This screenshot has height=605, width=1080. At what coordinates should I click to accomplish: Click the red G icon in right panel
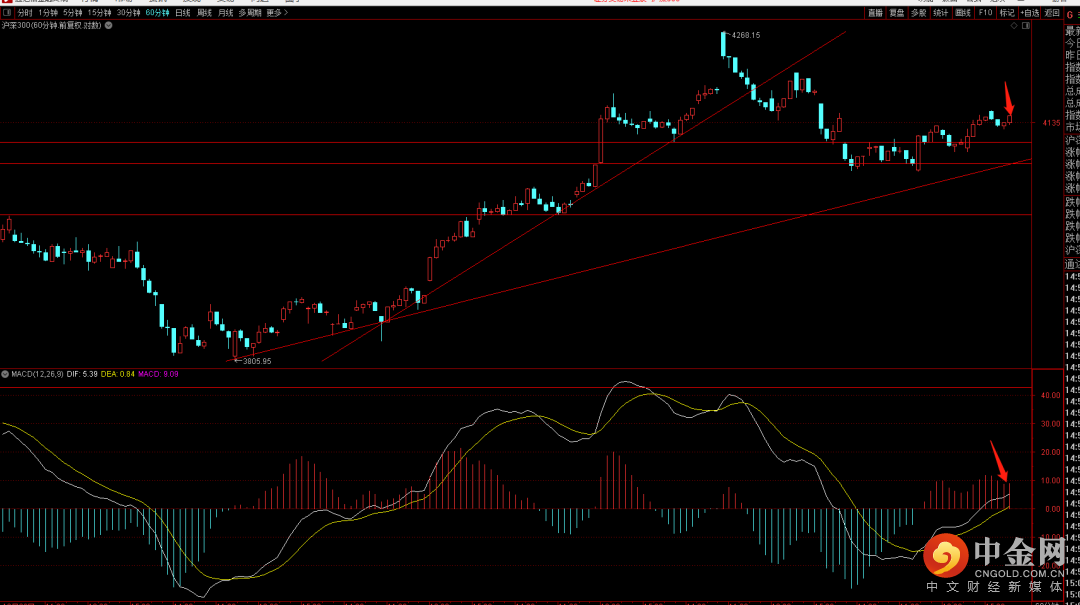point(1070,14)
